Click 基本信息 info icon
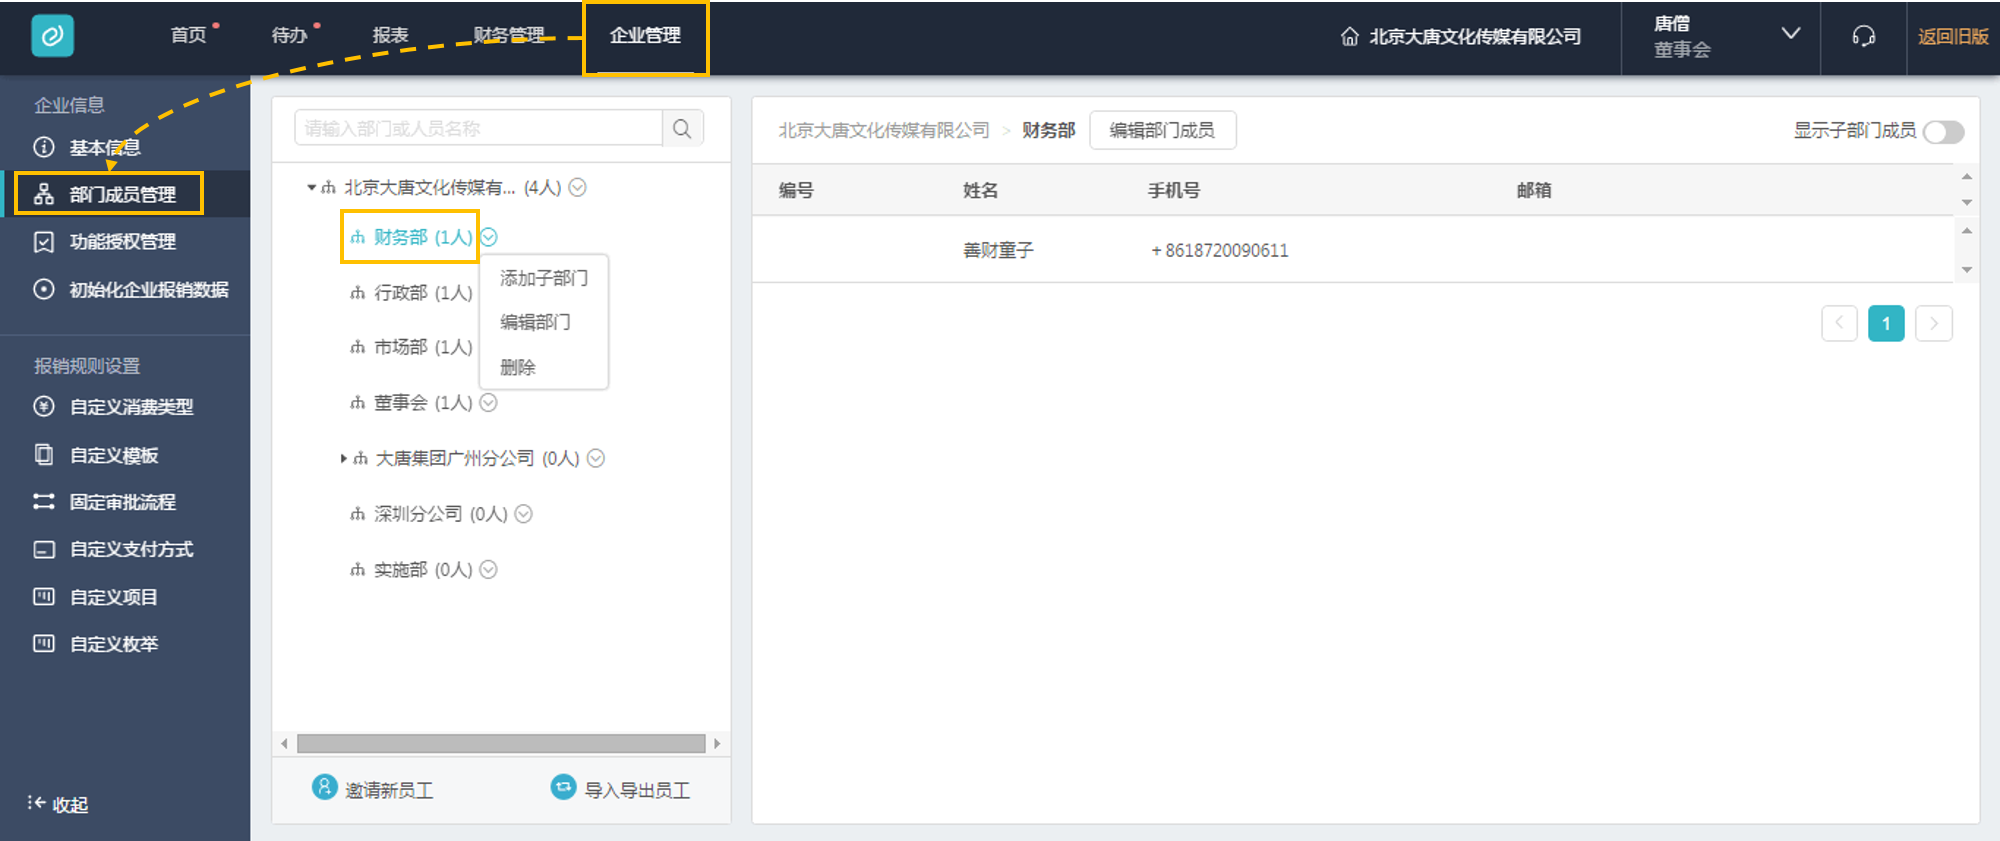The width and height of the screenshot is (2000, 841). click(x=44, y=147)
